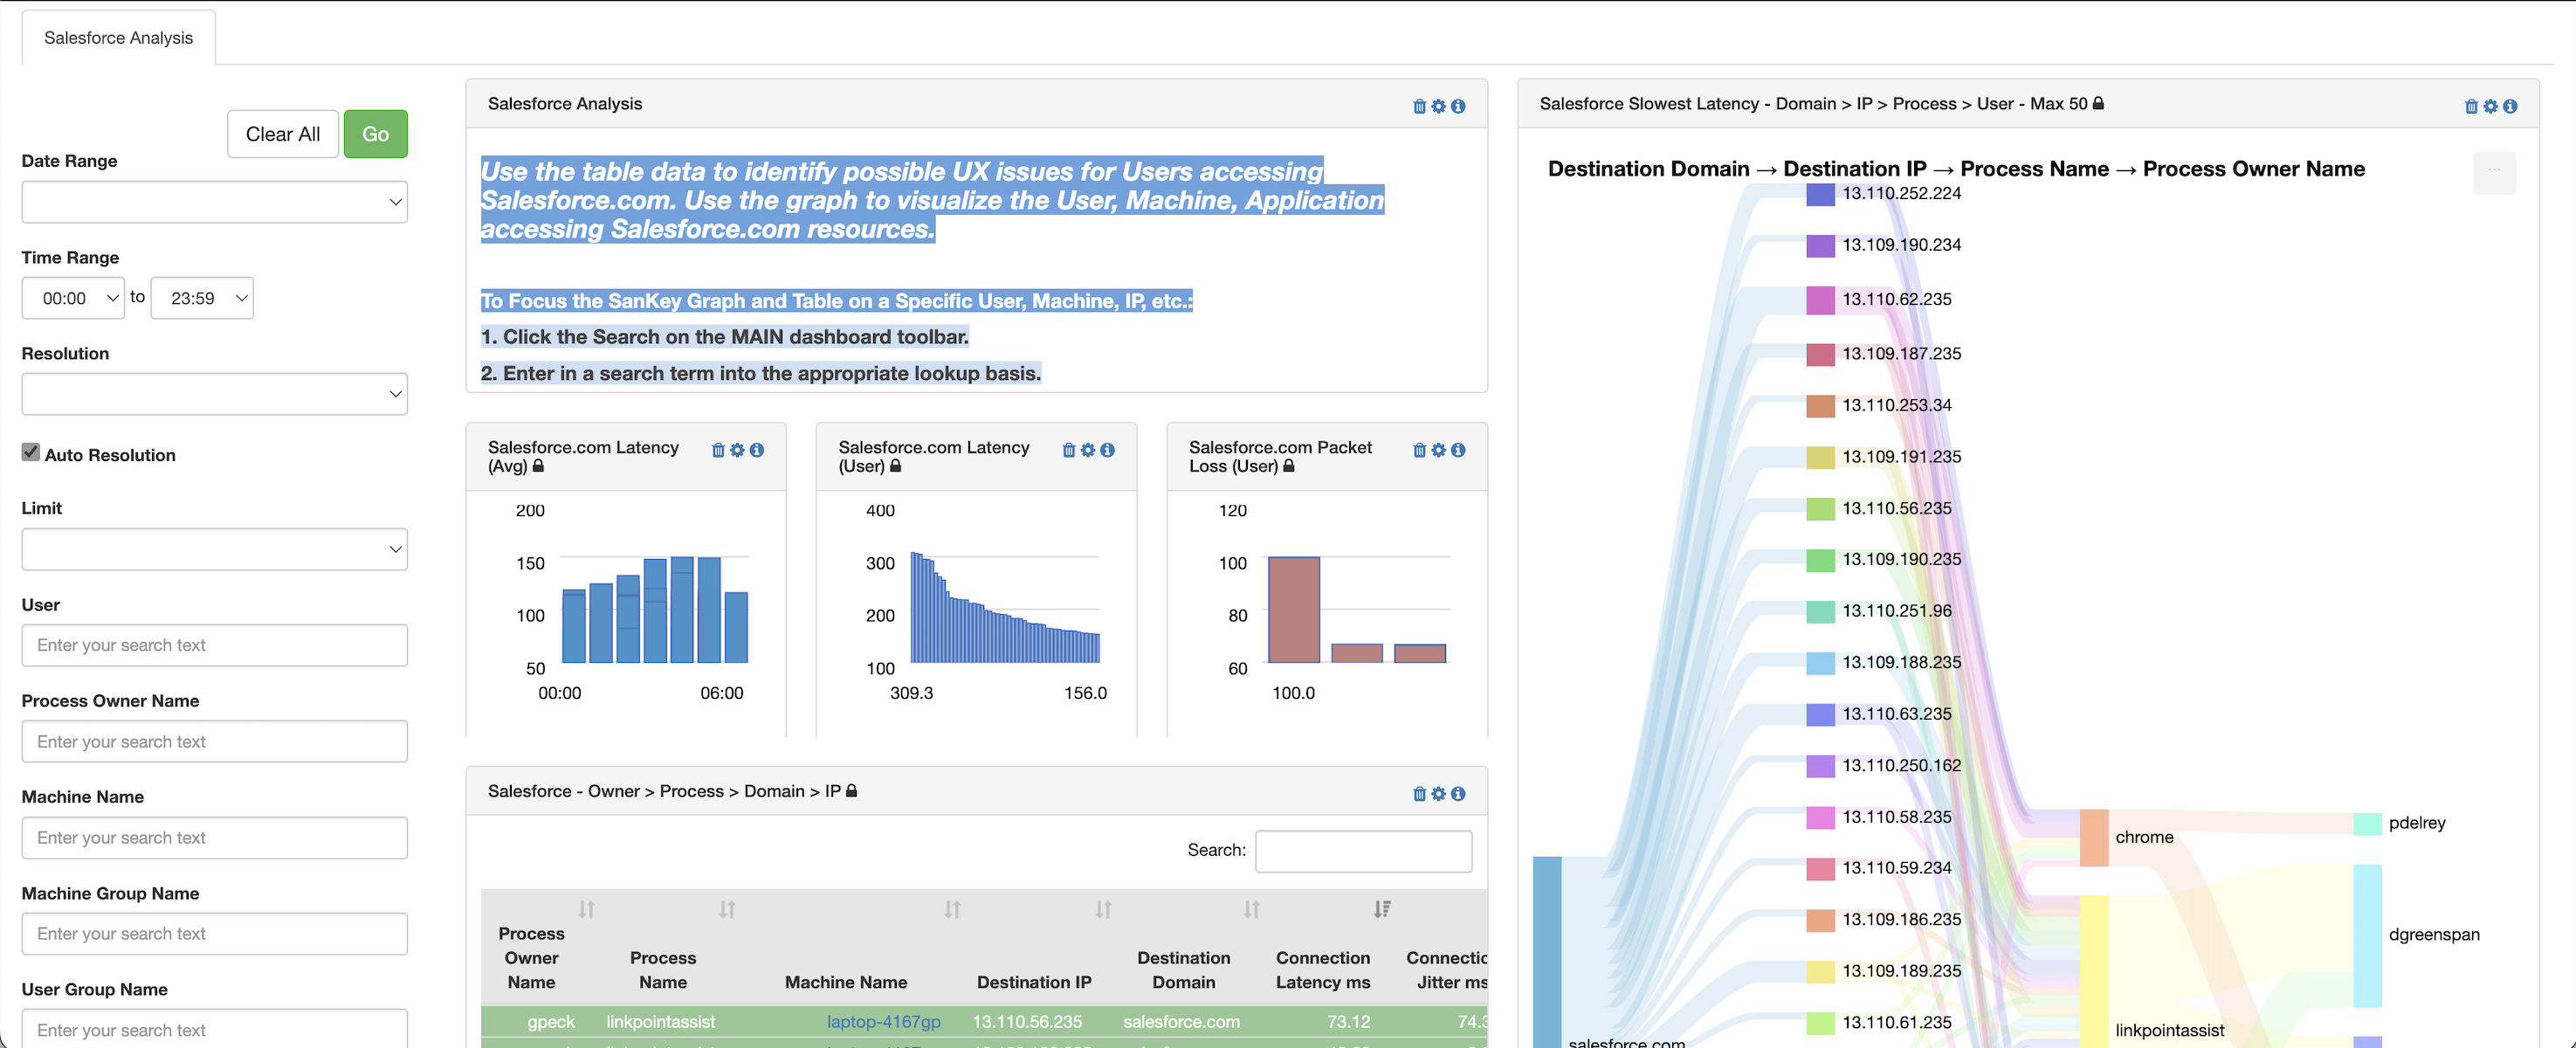Open the Sankey chart ellipsis menu

tap(2494, 172)
